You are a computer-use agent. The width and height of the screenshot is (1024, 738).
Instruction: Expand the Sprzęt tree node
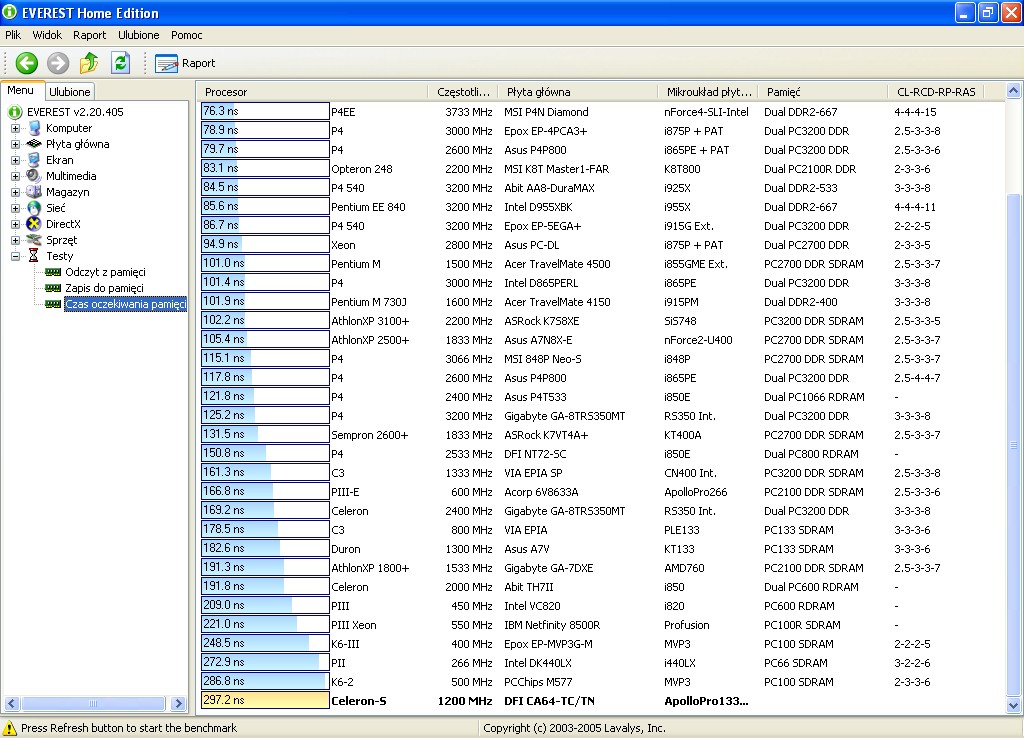click(15, 240)
